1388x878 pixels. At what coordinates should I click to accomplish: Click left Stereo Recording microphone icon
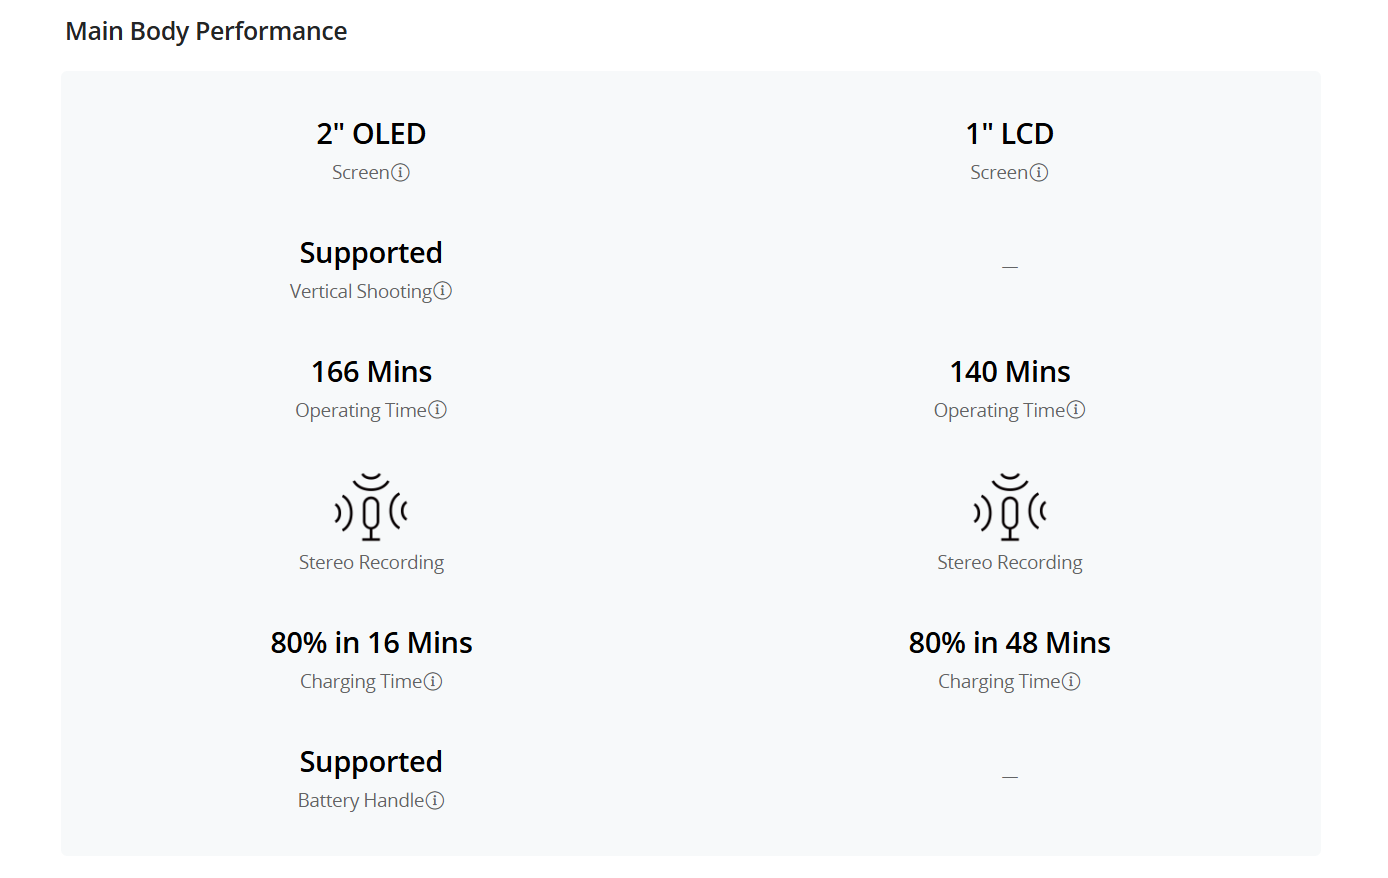click(x=371, y=507)
